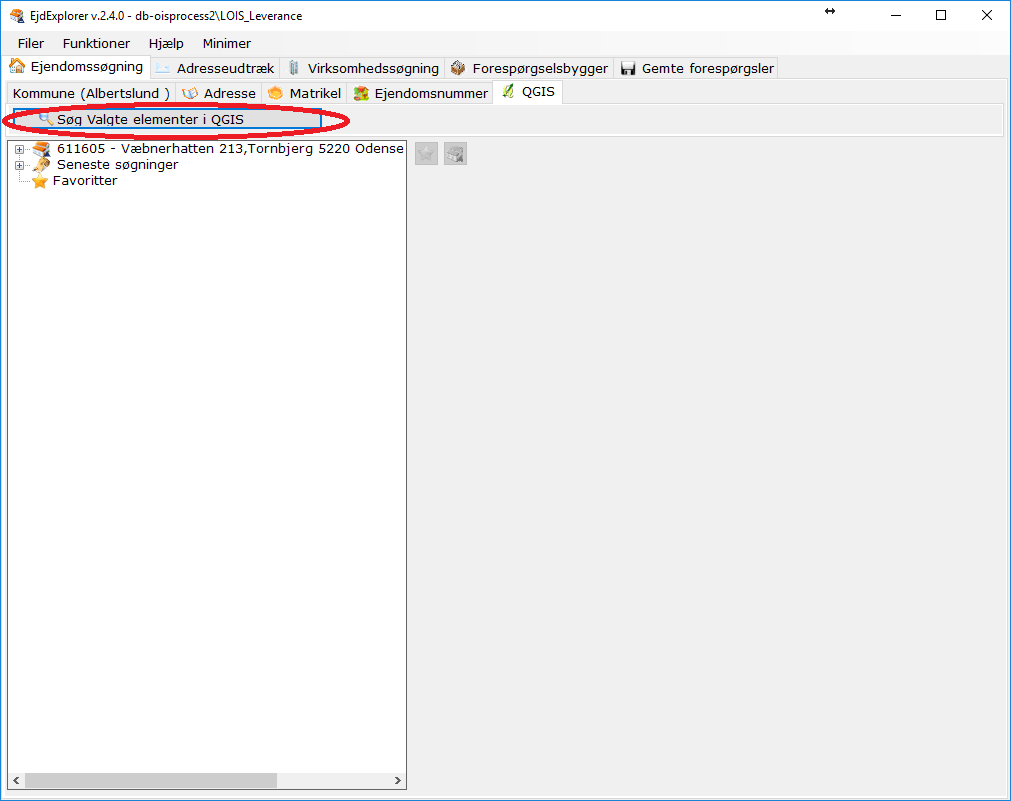Open the Funktioner menu
The height and width of the screenshot is (801, 1011).
coord(96,43)
